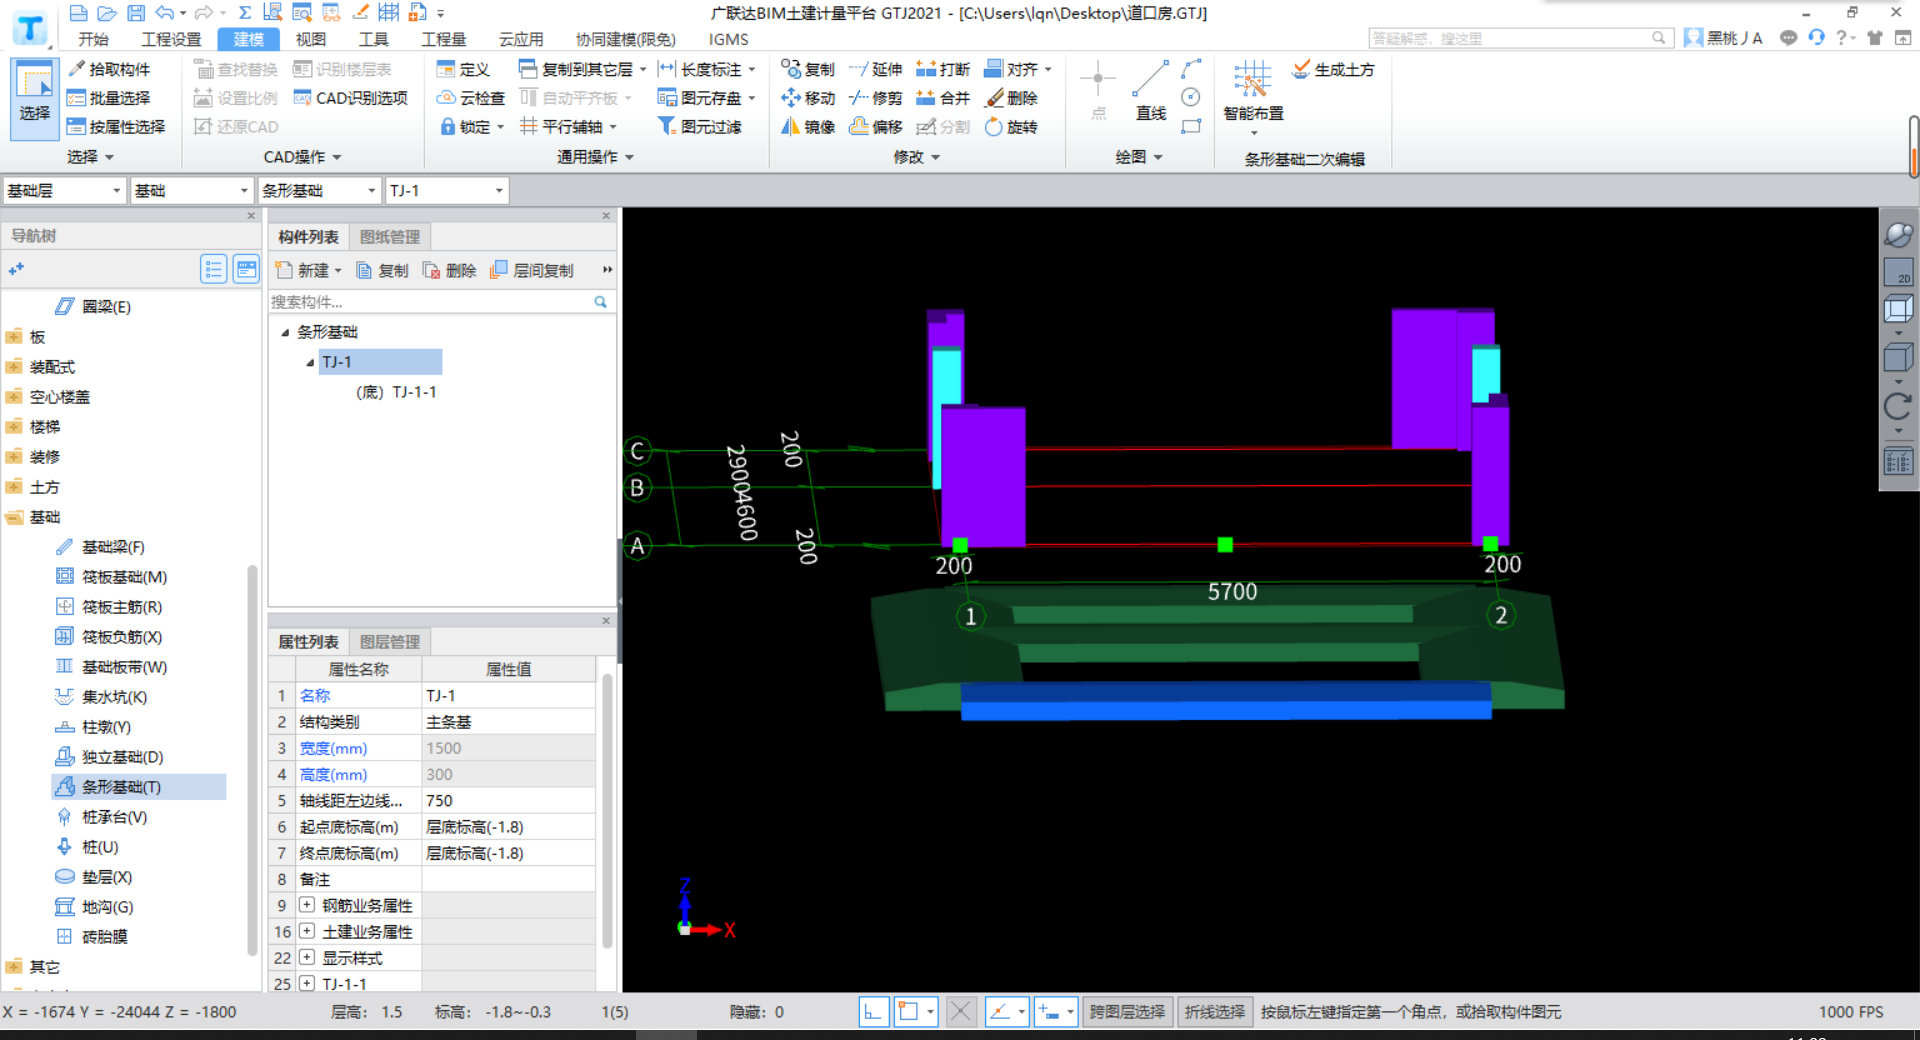Open the 开始 ribbon tab
1920x1040 pixels.
[94, 39]
